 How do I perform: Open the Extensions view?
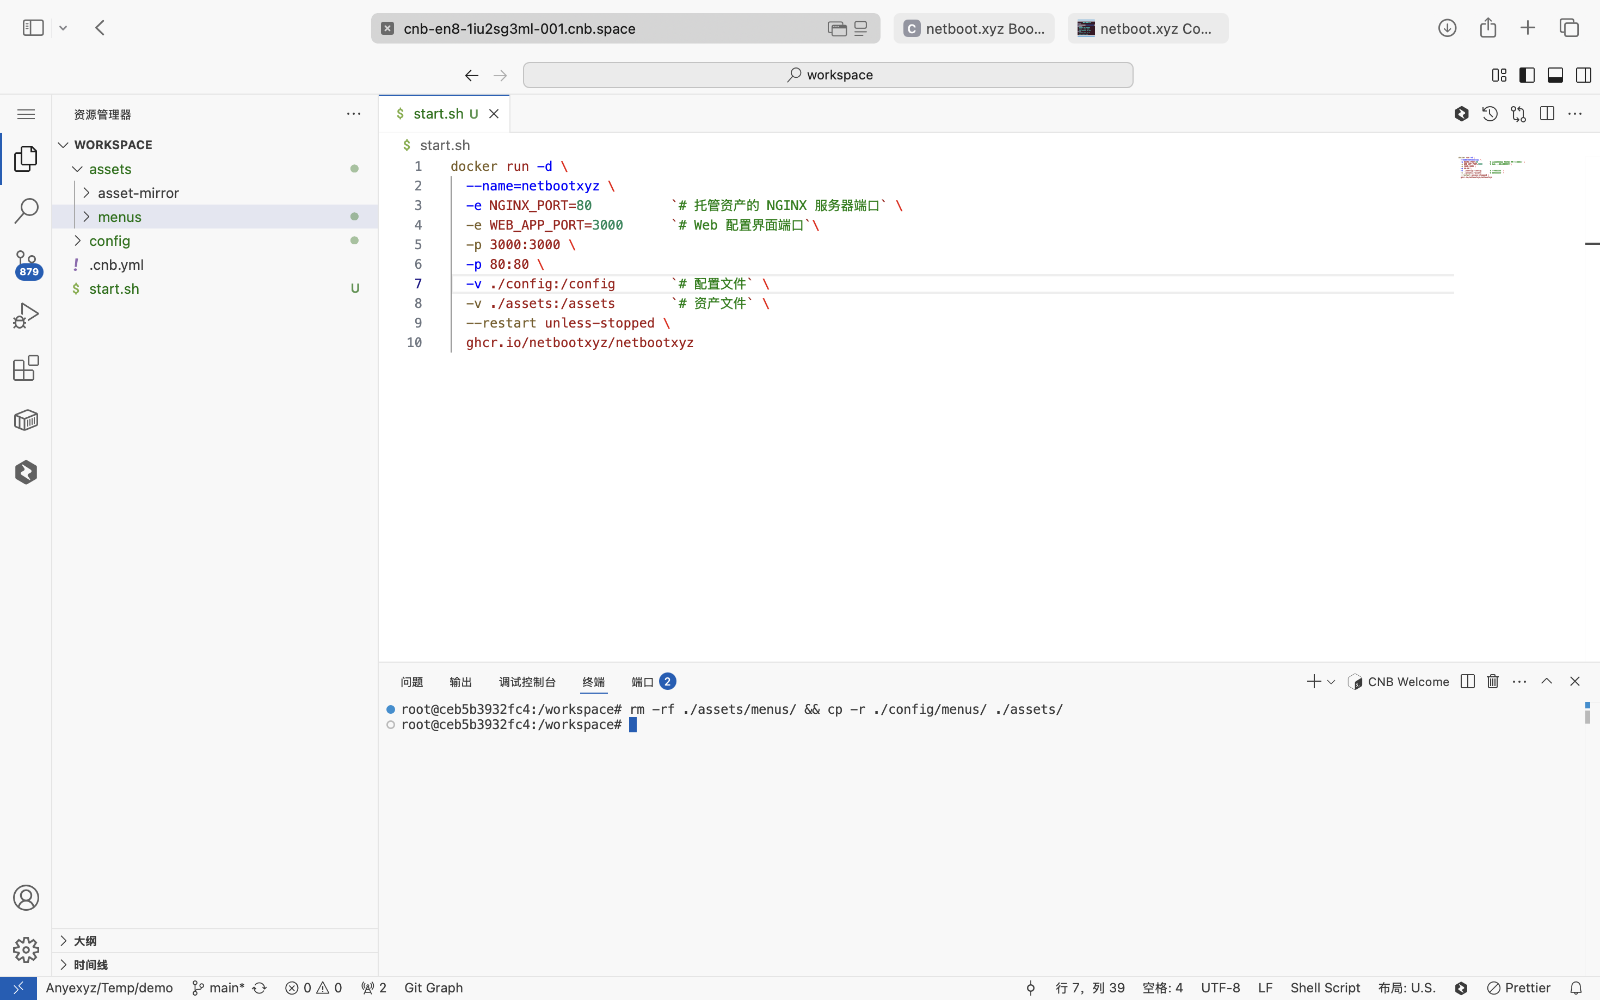coord(26,368)
